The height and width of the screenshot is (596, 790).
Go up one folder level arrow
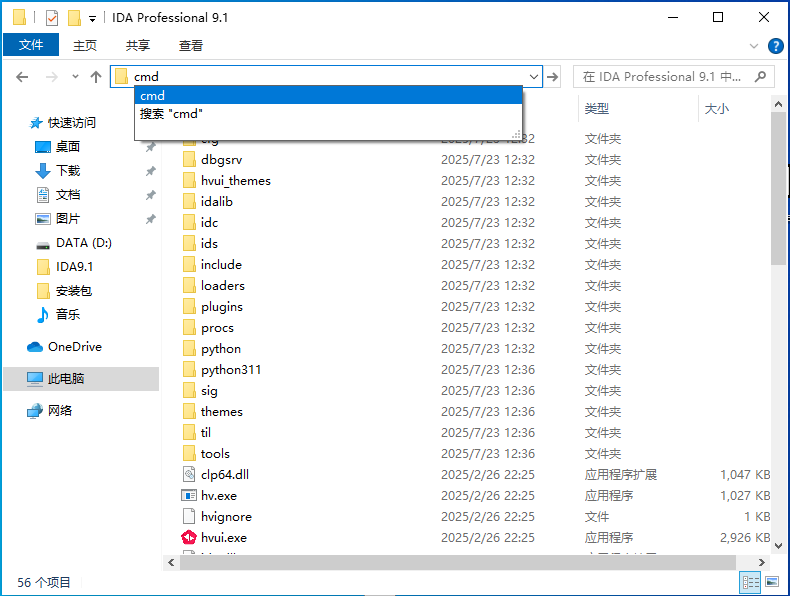(x=96, y=77)
